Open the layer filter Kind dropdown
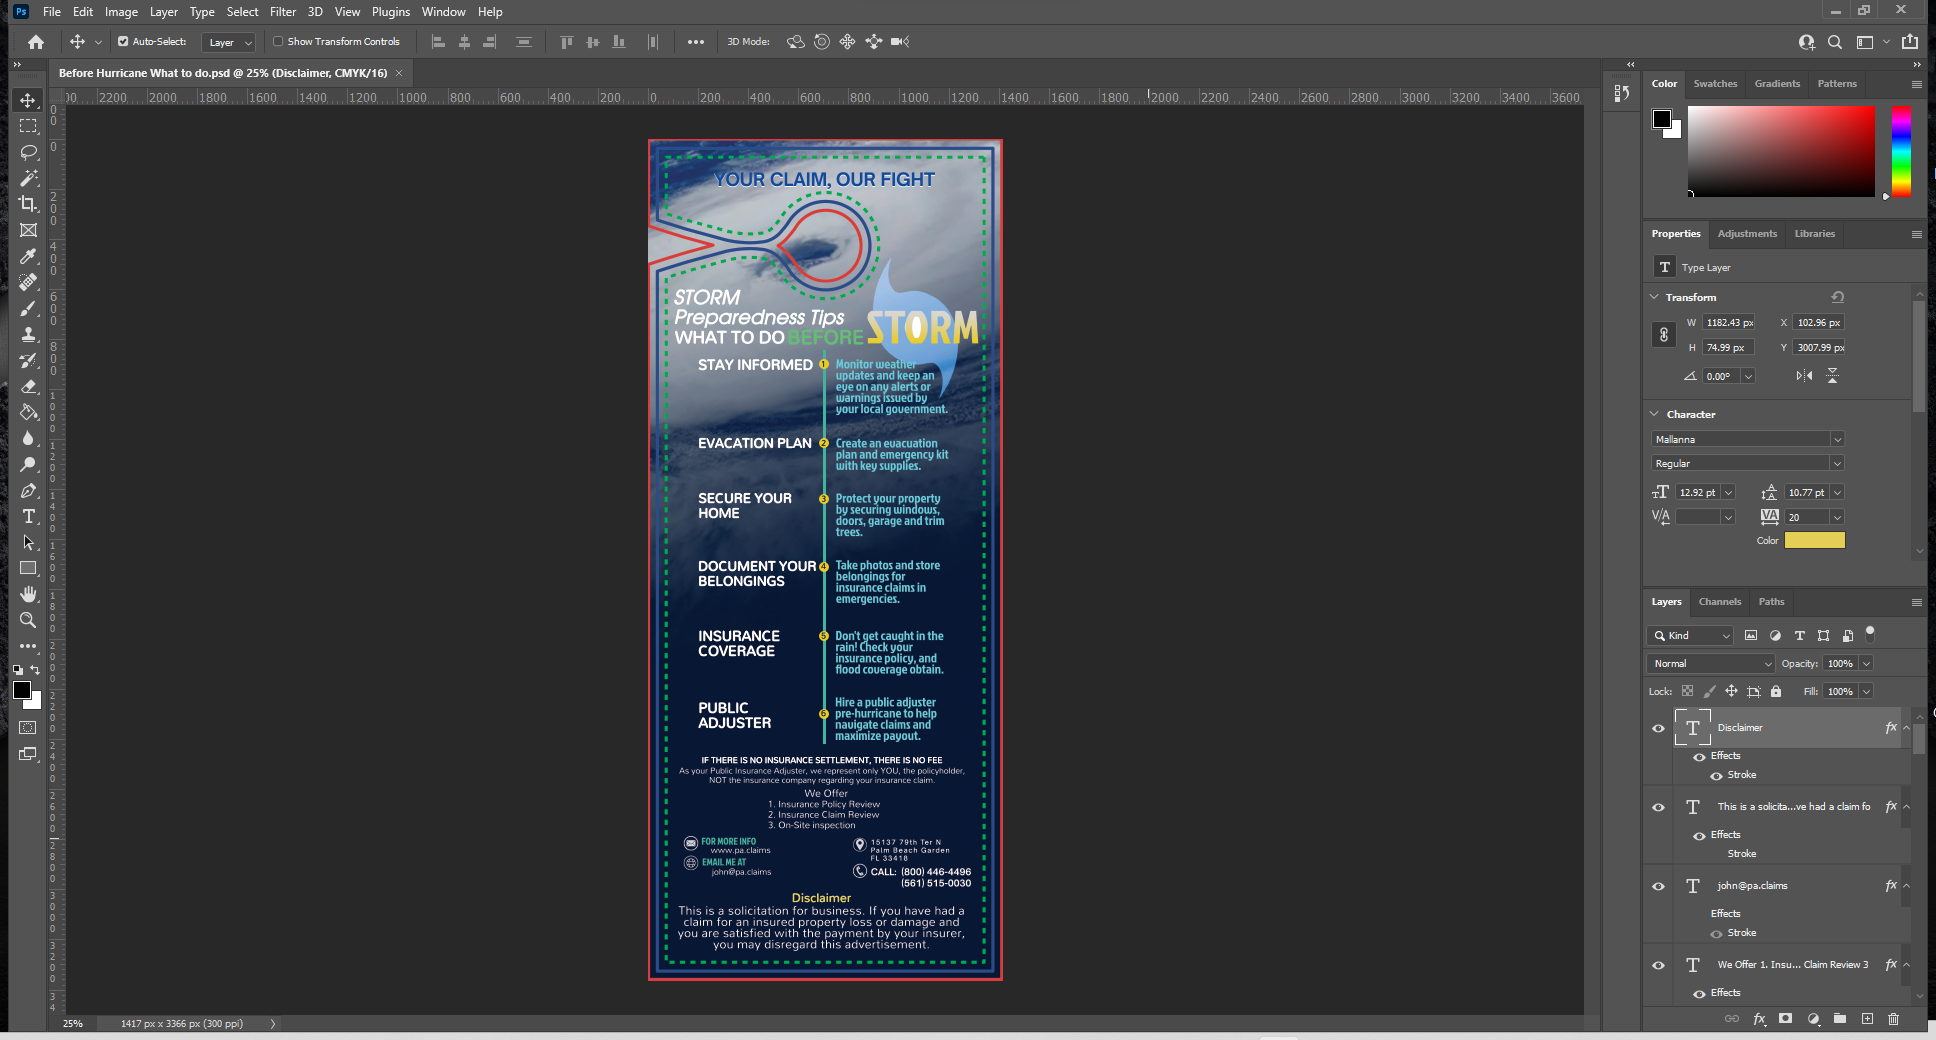The width and height of the screenshot is (1936, 1040). pyautogui.click(x=1690, y=635)
